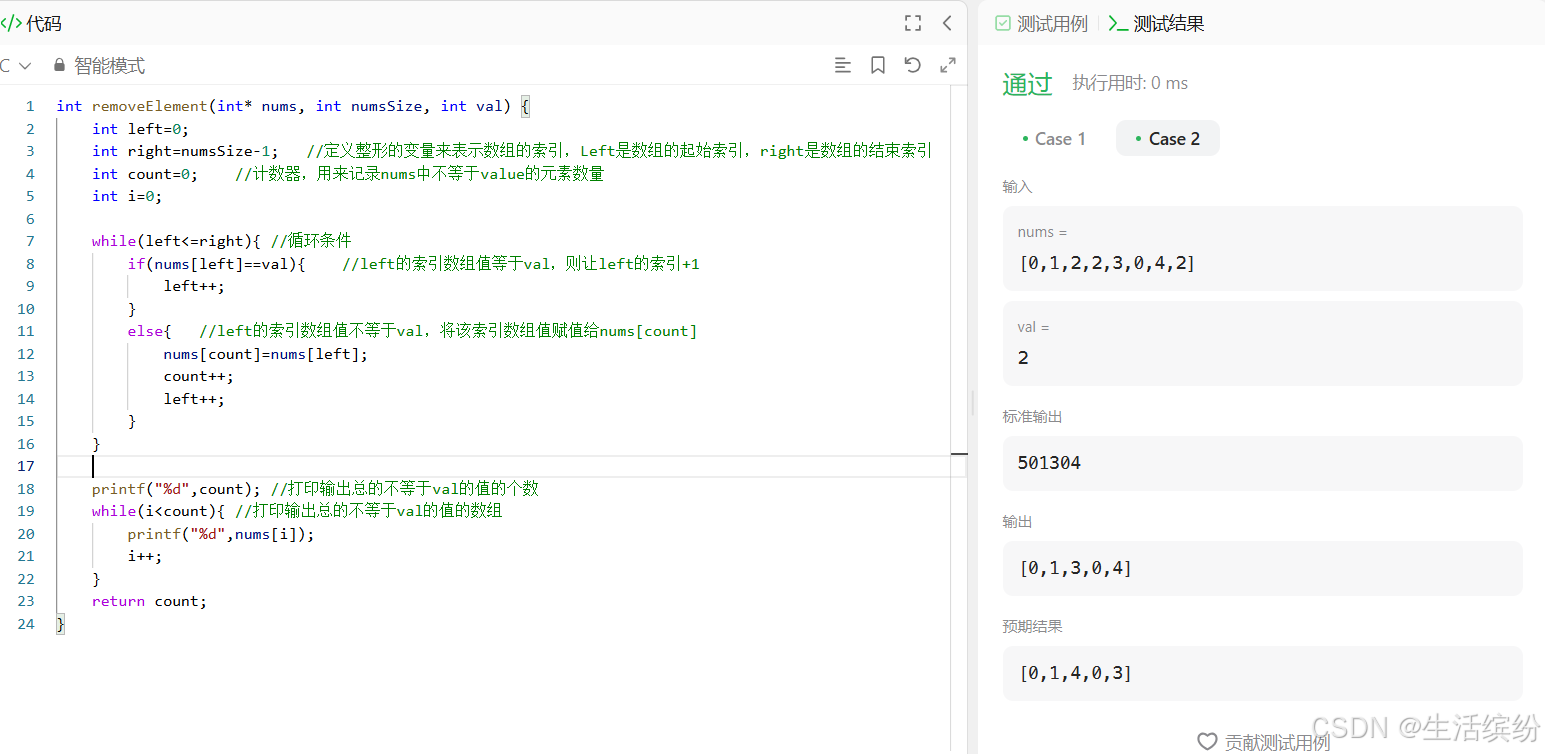The width and height of the screenshot is (1545, 754).
Task: Click the code panel fullscreen icon
Action: coord(911,22)
